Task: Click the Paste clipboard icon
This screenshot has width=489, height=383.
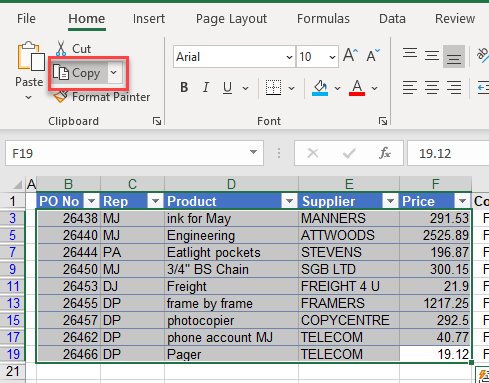Action: click(x=31, y=57)
